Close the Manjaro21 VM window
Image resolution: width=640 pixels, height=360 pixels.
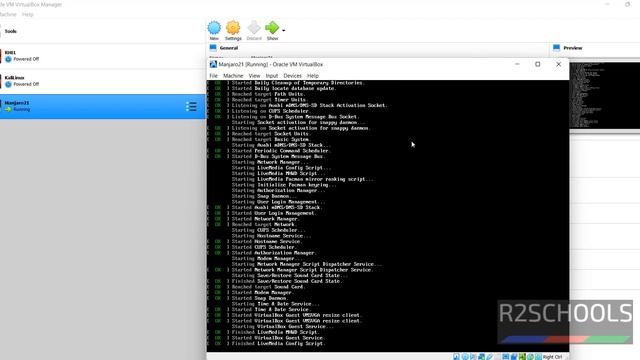558,64
